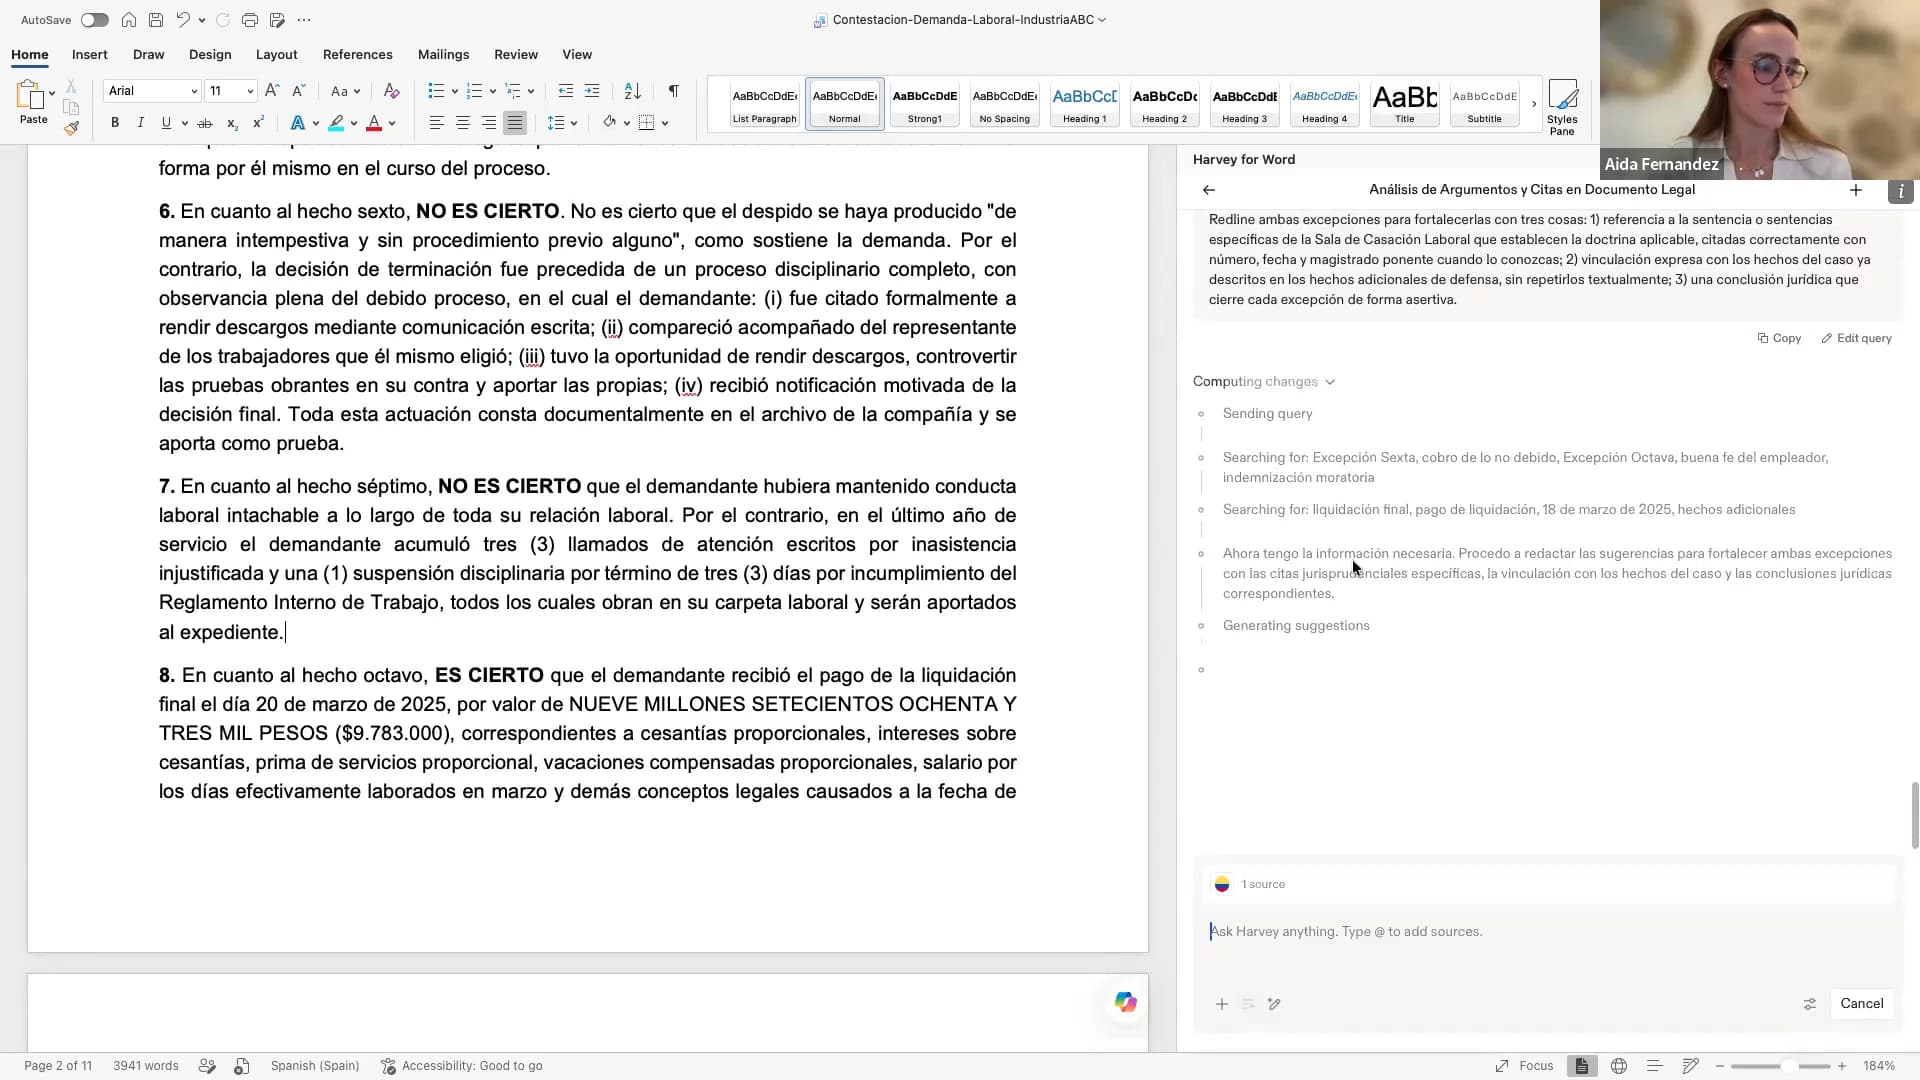Toggle superscript formatting

click(x=258, y=123)
